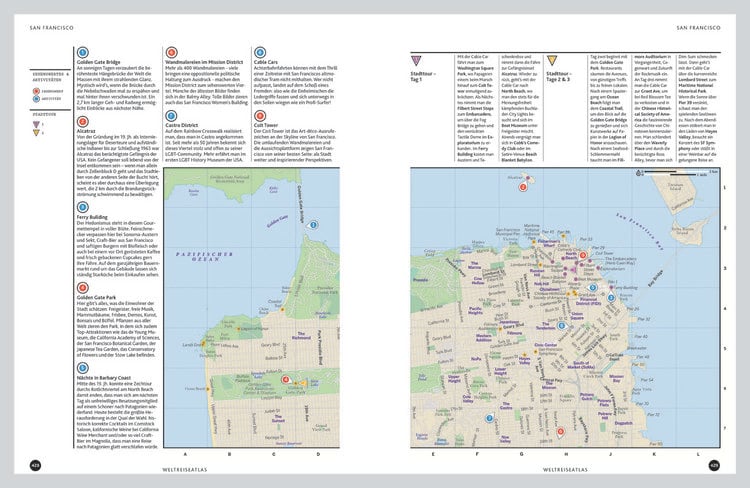Image resolution: width=750 pixels, height=488 pixels.
Task: Click blue map marker 7 in The Castro
Action: [489, 418]
